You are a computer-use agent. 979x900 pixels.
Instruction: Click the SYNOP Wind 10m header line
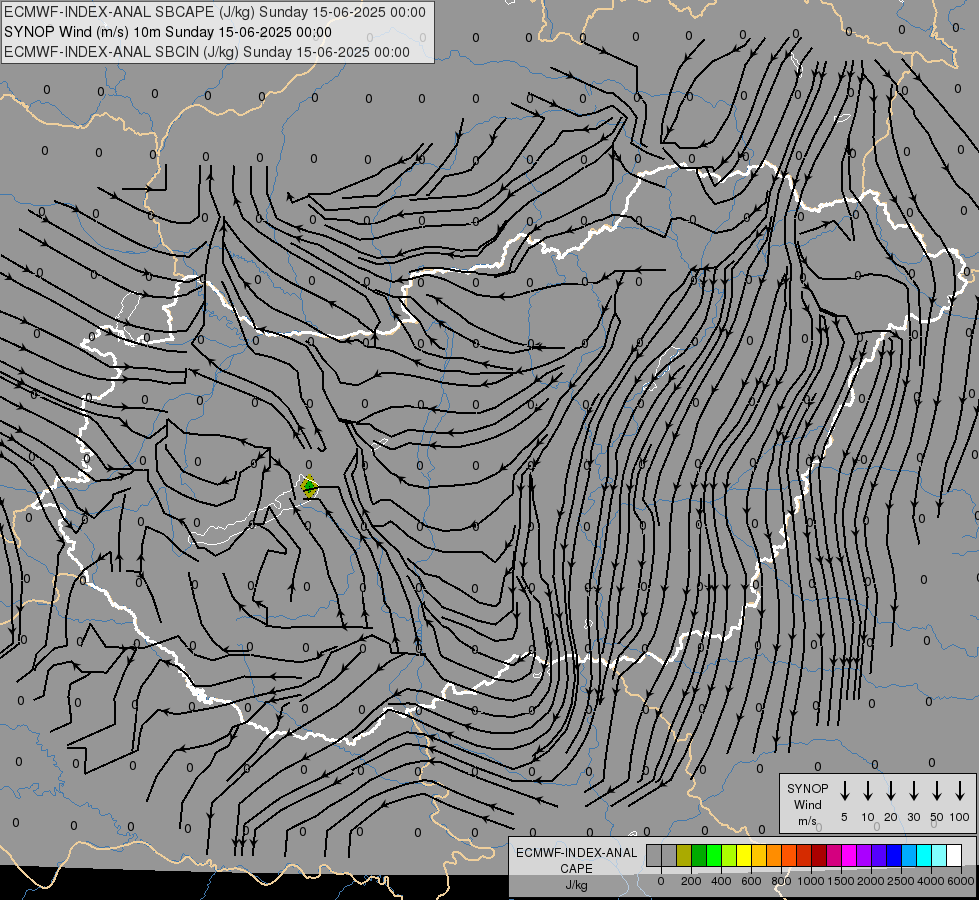(x=168, y=32)
